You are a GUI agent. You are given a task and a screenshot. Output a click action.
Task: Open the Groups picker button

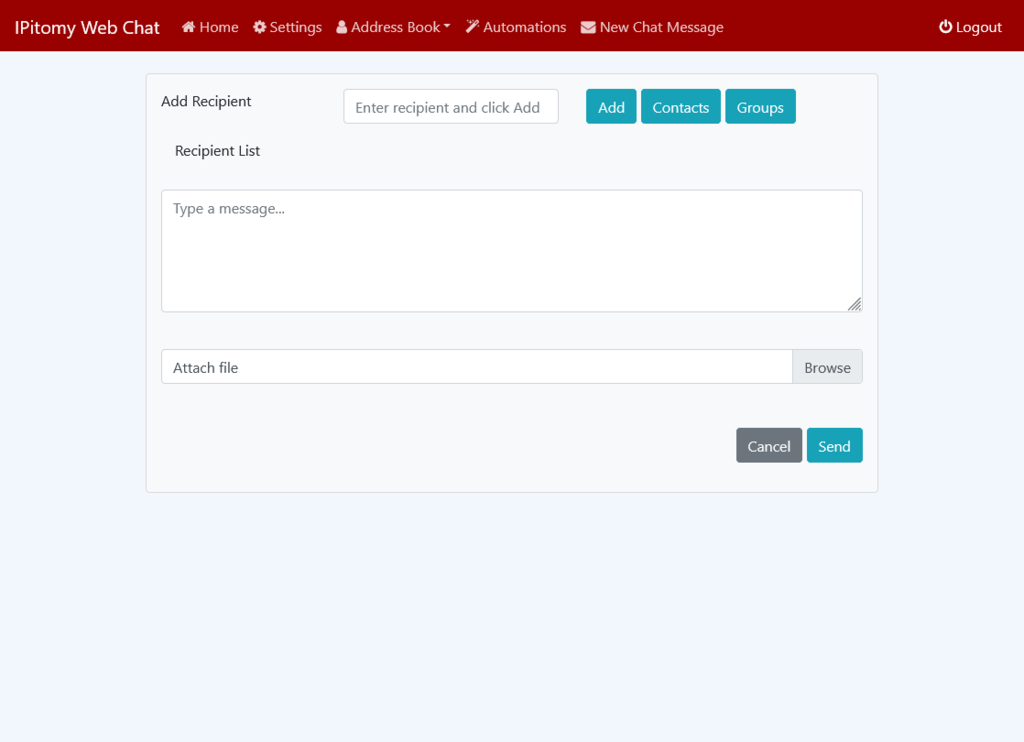(x=760, y=107)
